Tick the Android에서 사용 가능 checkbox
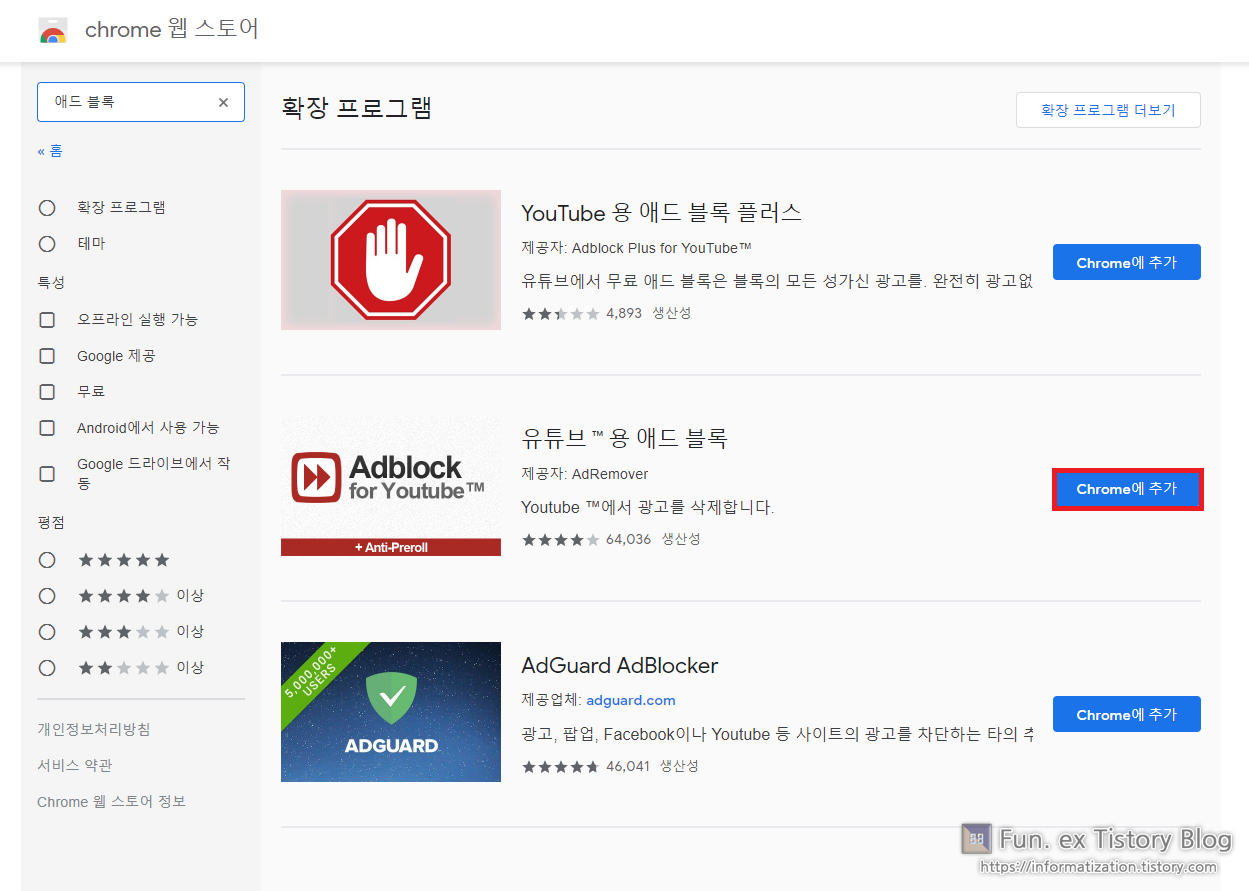Viewport: 1249px width, 891px height. click(47, 428)
